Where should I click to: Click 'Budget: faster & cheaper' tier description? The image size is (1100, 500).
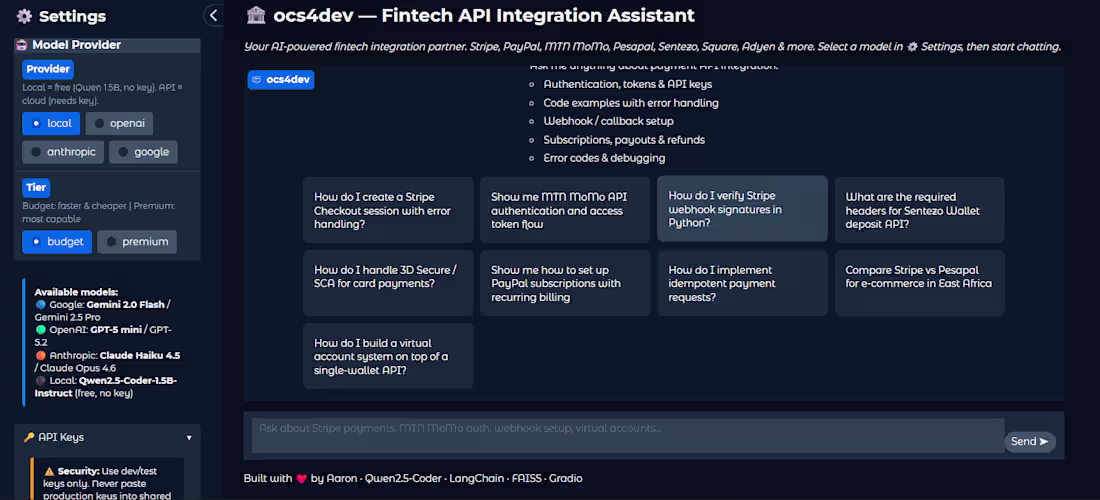(x=98, y=212)
